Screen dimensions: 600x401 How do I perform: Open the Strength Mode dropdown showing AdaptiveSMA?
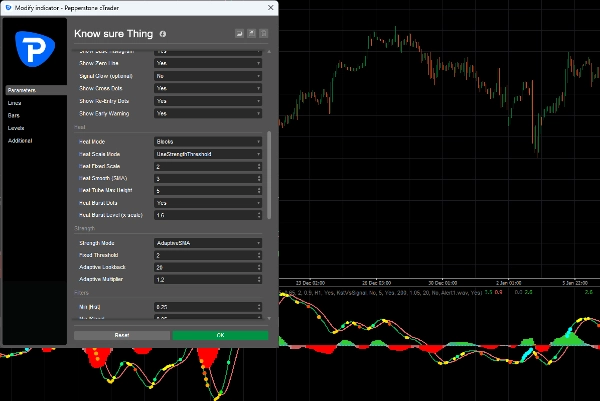(208, 243)
